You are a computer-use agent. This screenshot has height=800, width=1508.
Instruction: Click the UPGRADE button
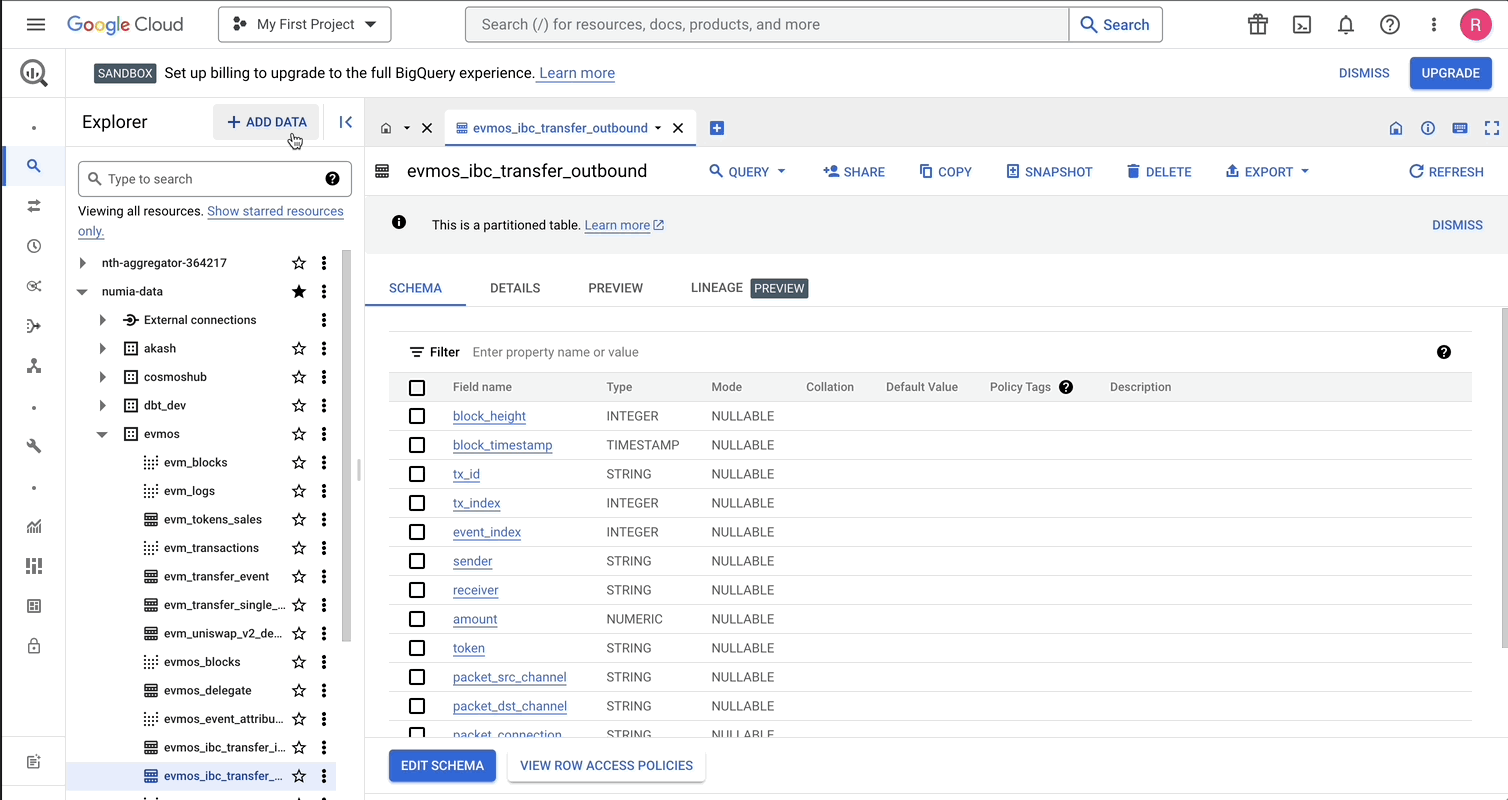1450,73
